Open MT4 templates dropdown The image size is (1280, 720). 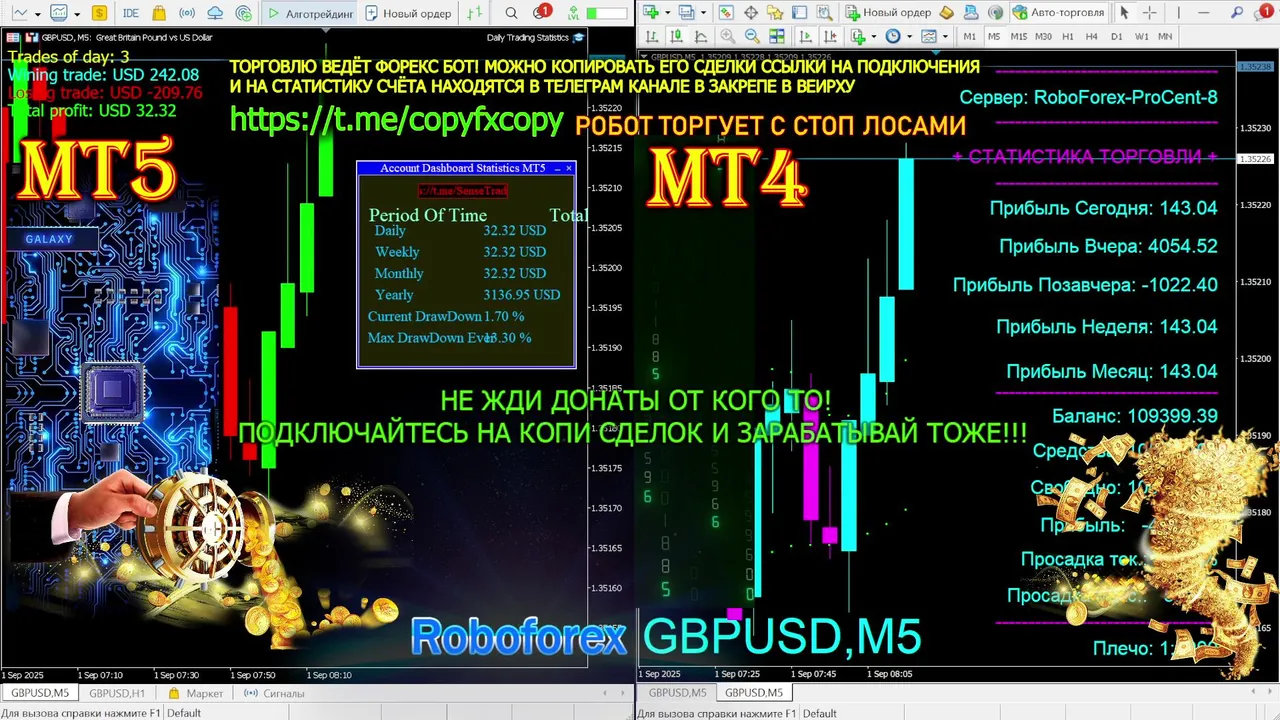(x=945, y=36)
